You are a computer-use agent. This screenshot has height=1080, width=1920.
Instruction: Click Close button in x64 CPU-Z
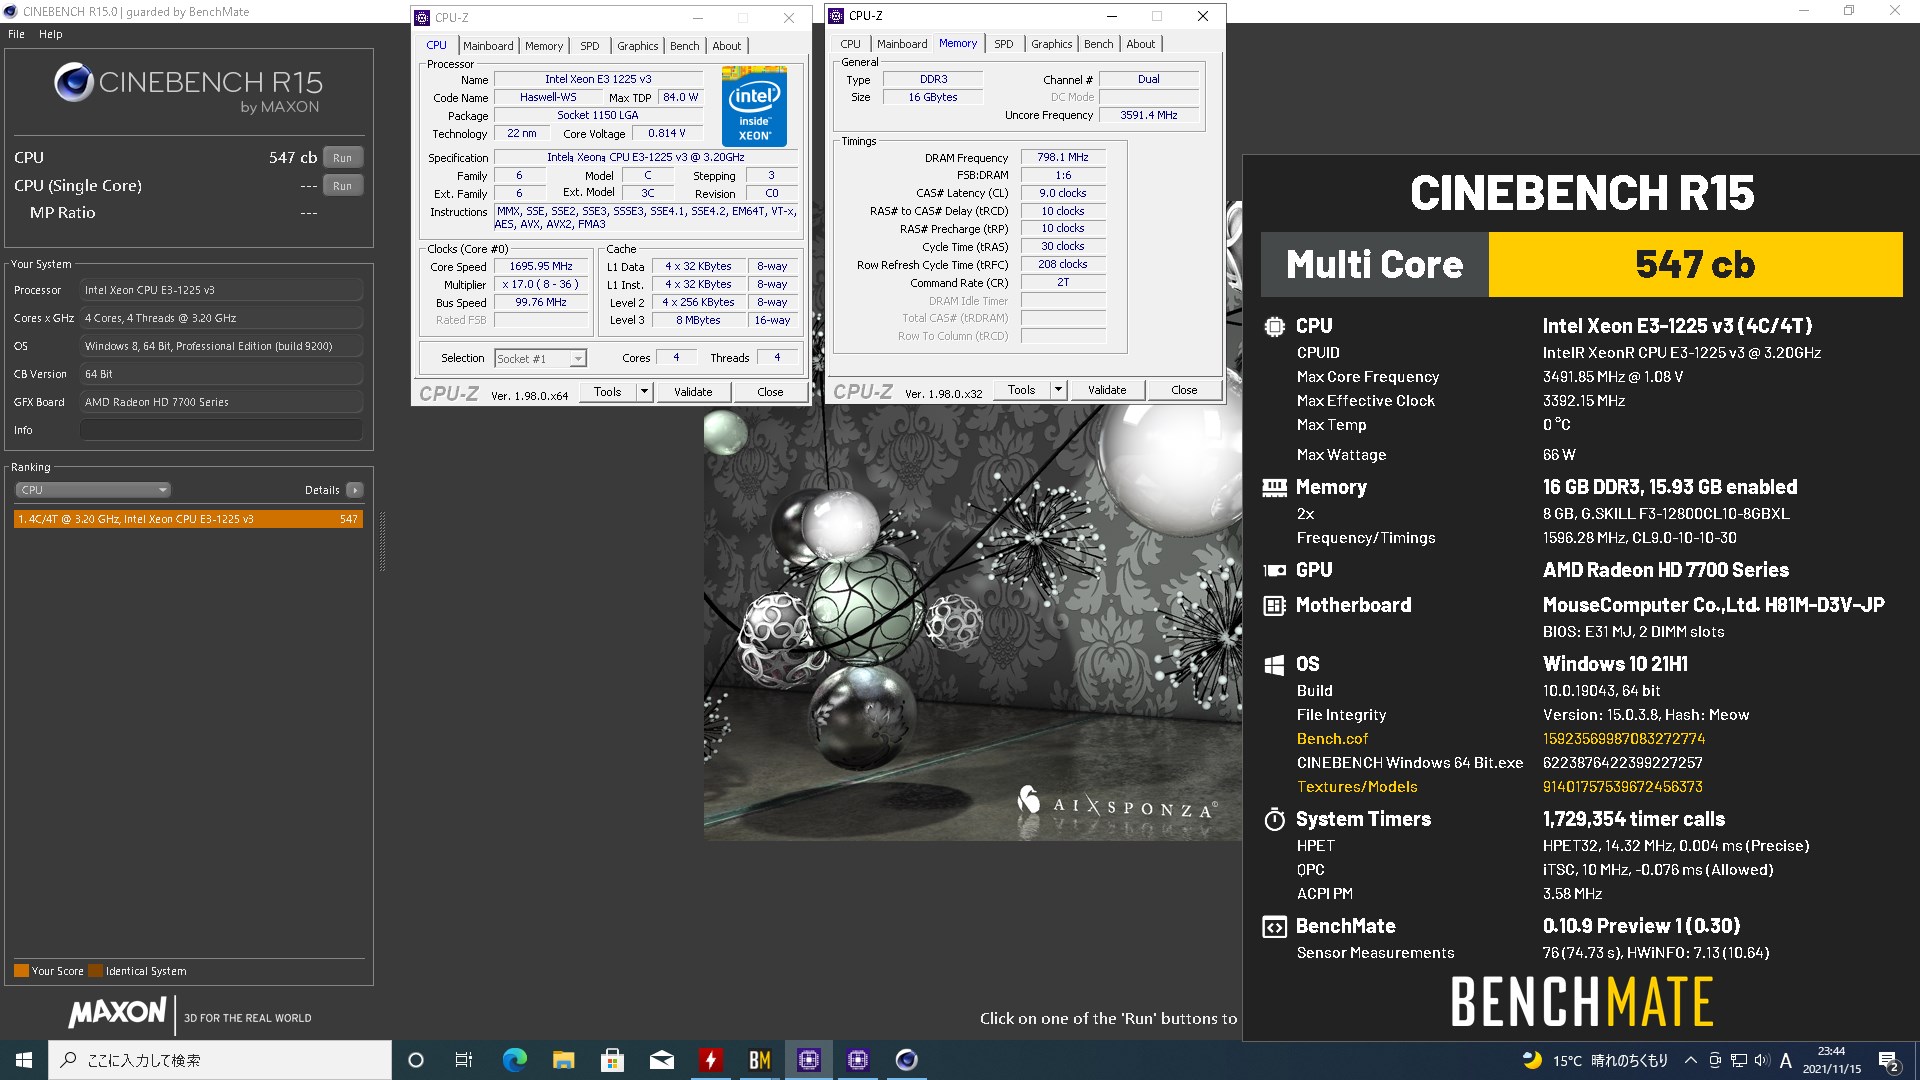(770, 392)
